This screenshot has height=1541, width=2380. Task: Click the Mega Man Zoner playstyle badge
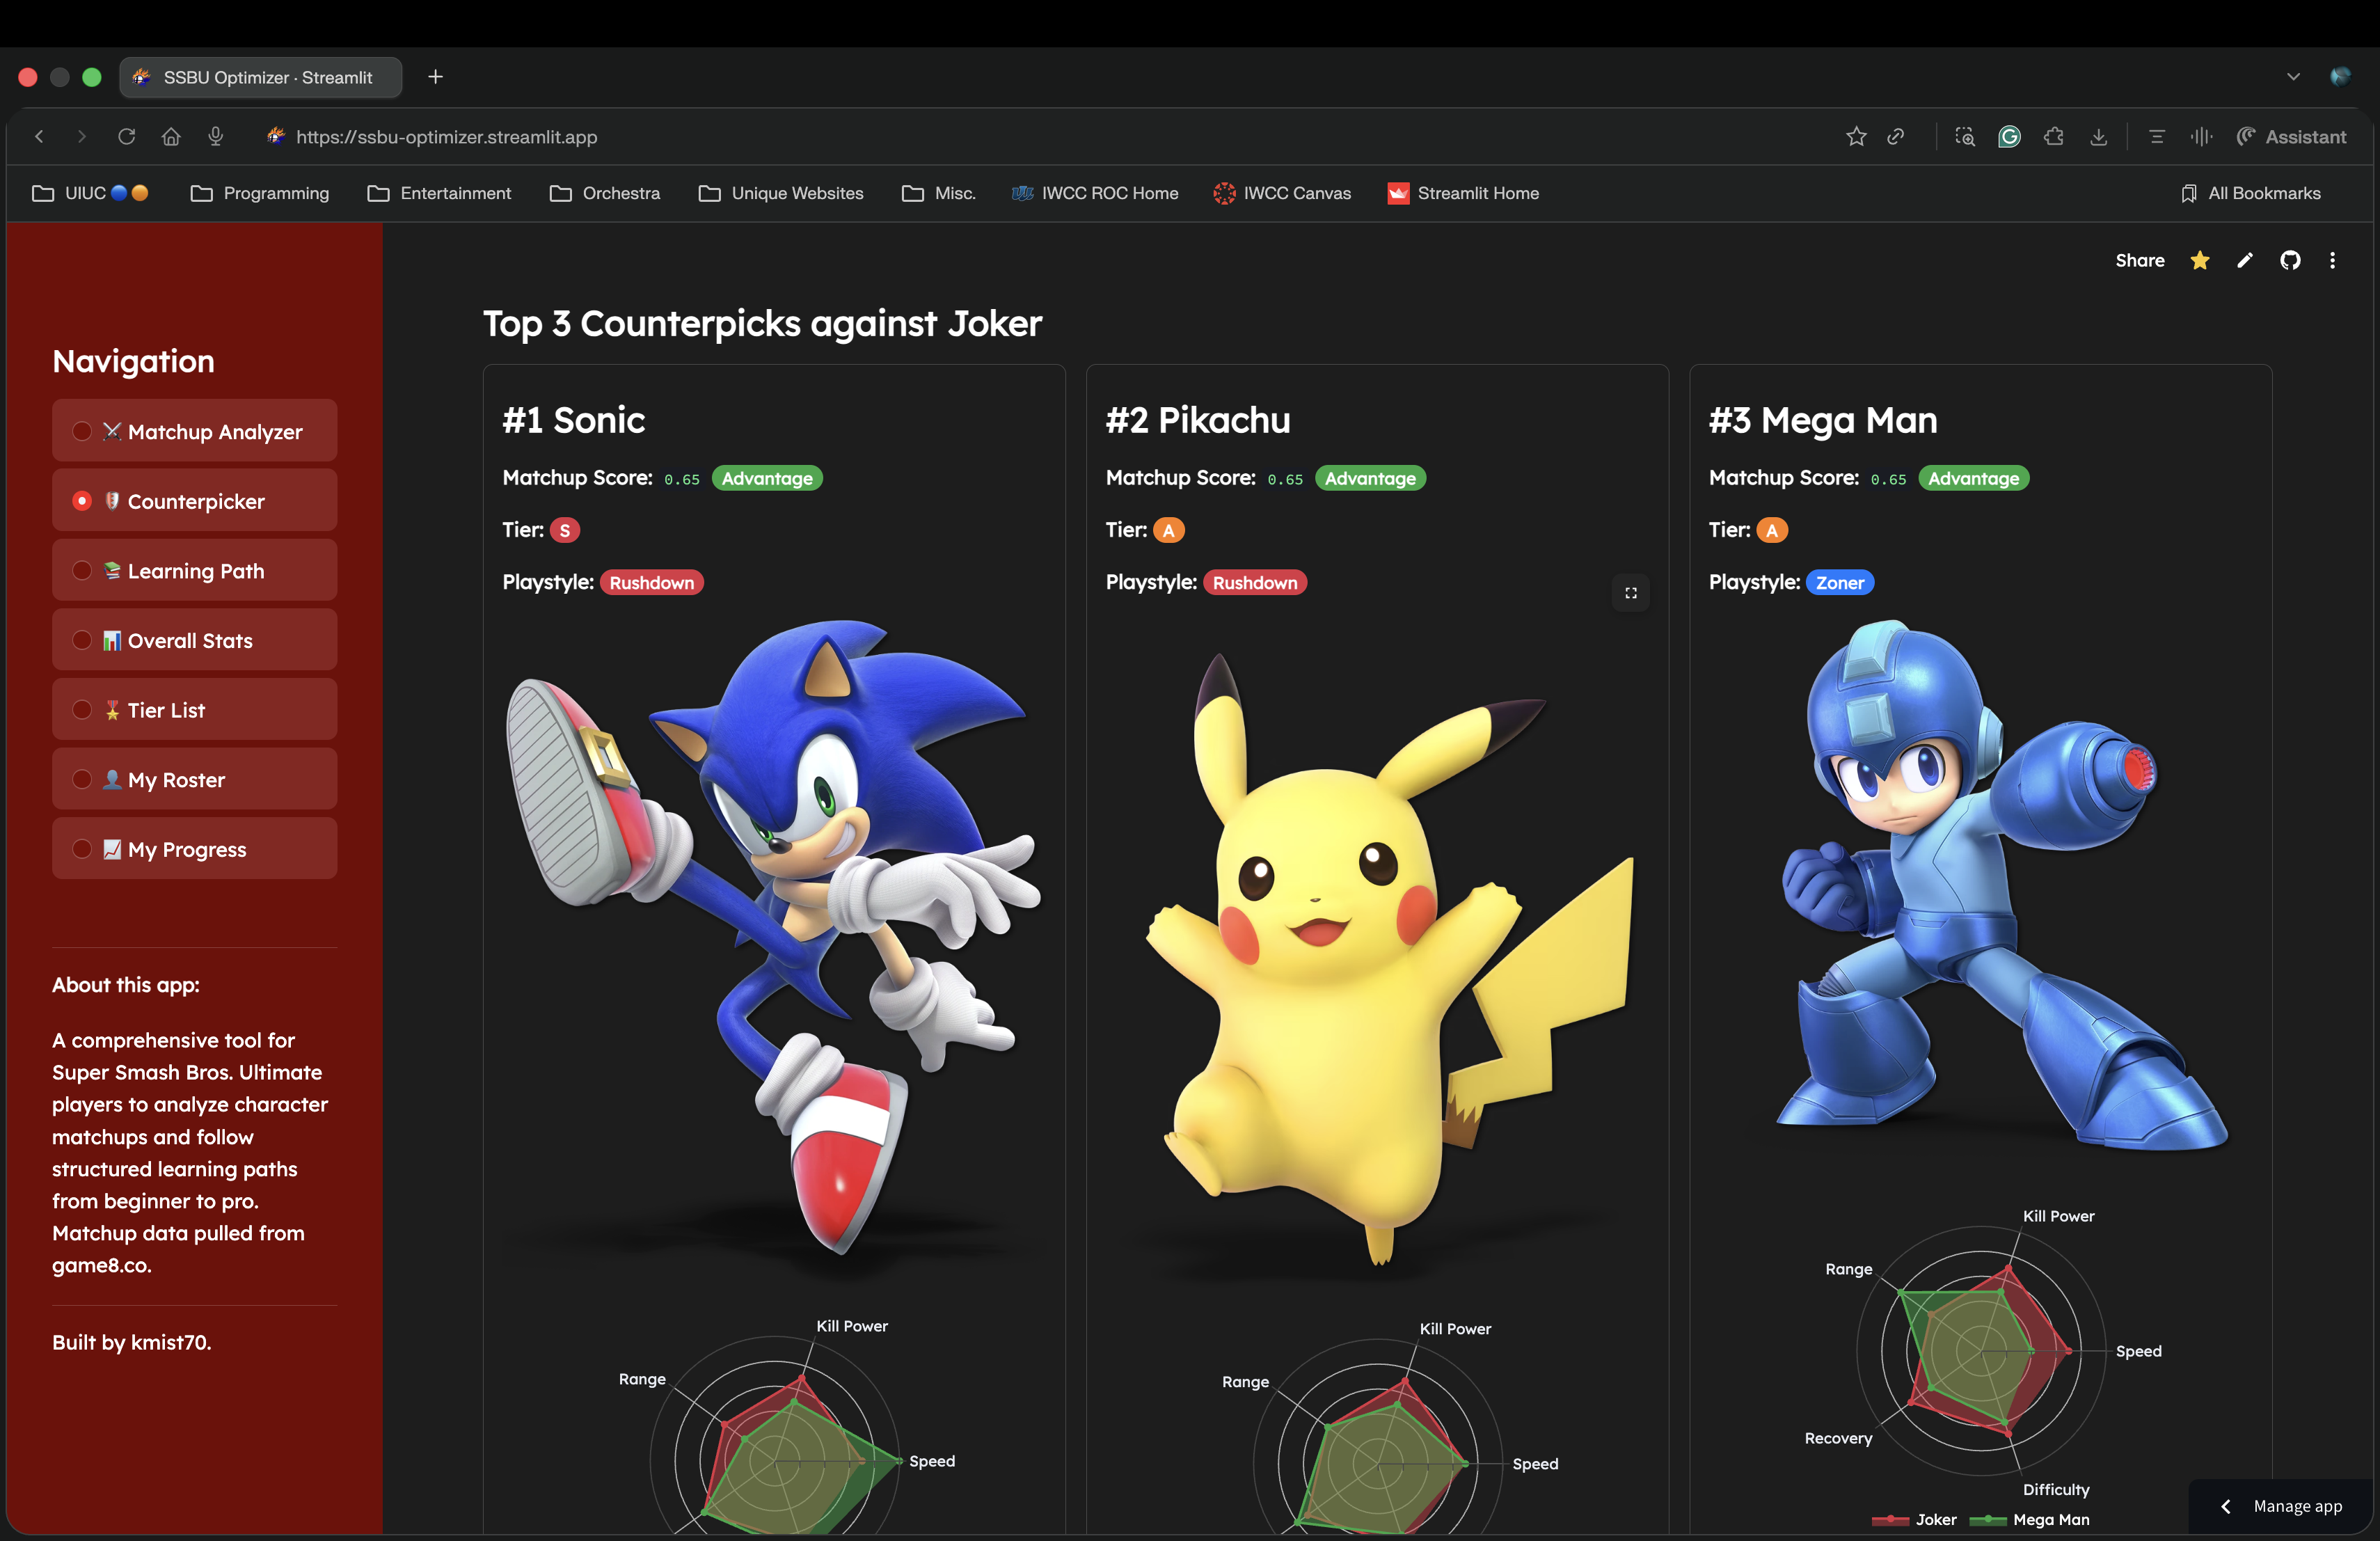click(1839, 582)
